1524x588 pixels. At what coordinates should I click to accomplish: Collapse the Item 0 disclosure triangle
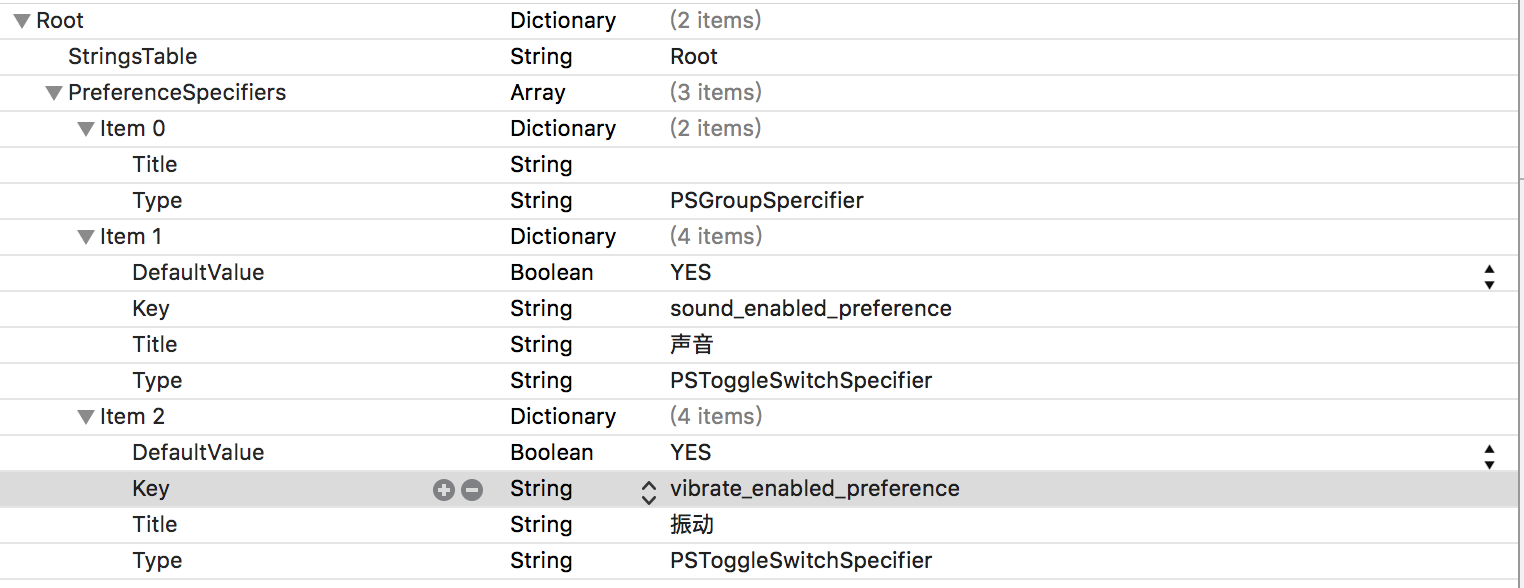point(86,129)
